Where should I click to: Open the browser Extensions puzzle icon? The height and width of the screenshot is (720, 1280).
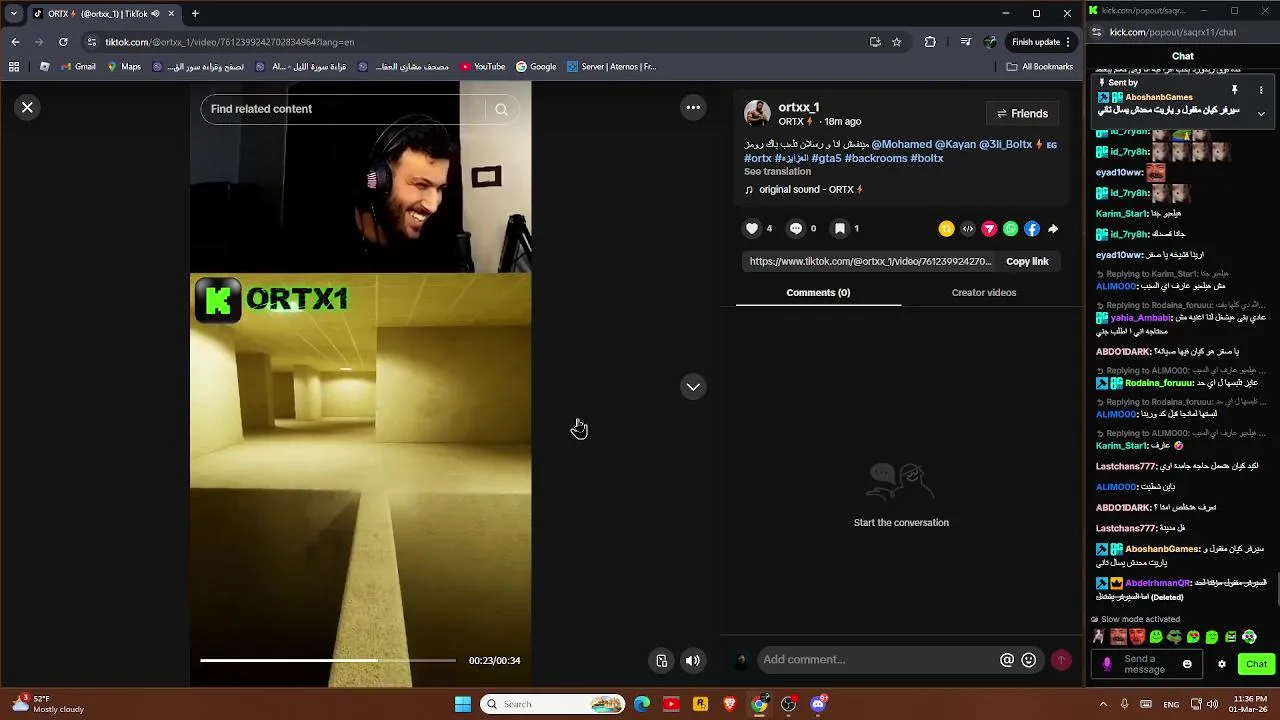pos(930,42)
